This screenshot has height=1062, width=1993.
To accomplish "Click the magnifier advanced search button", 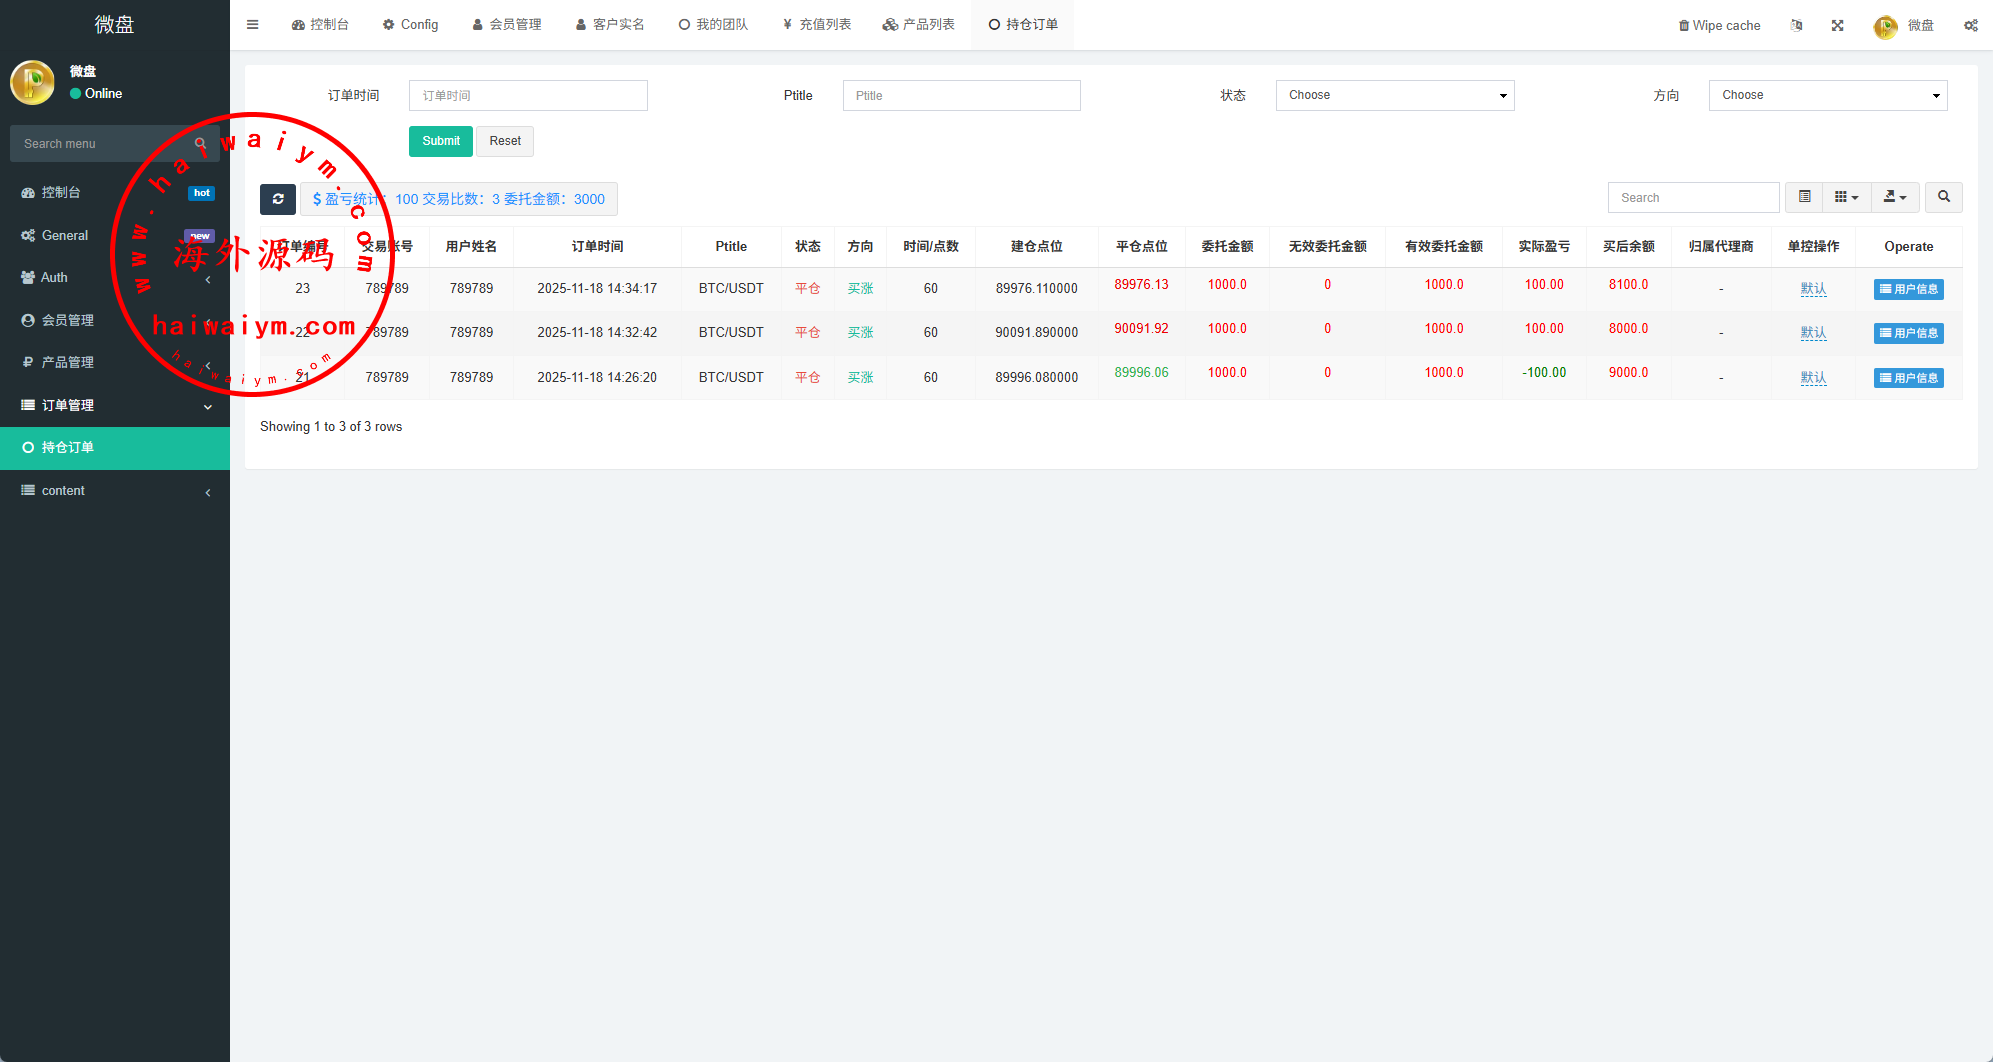I will 1943,197.
